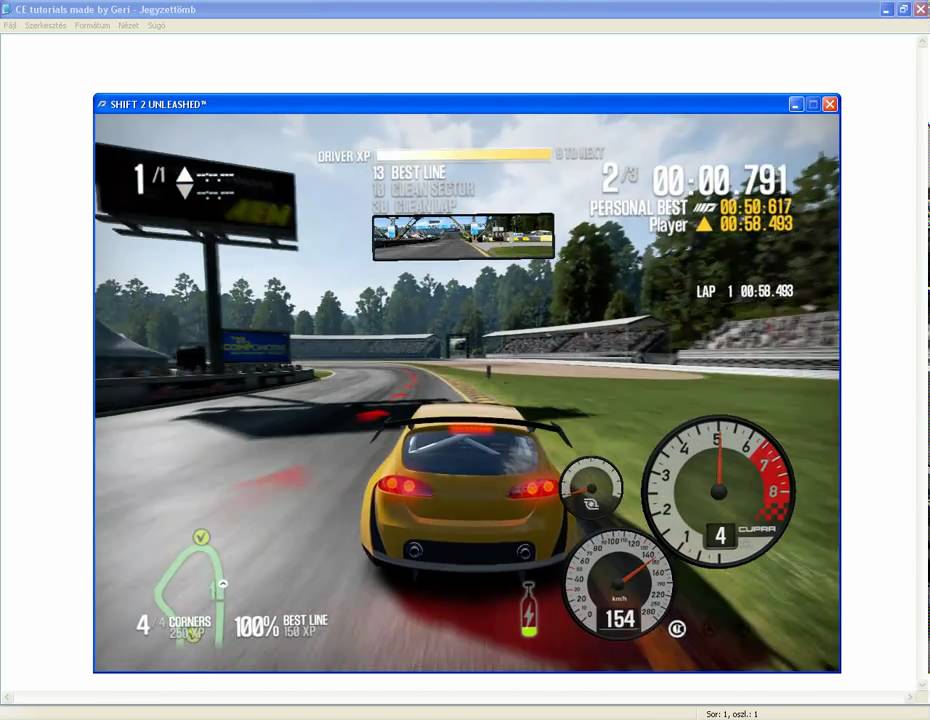930x720 pixels.
Task: Click the green checkmark on the minimap
Action: (201, 537)
